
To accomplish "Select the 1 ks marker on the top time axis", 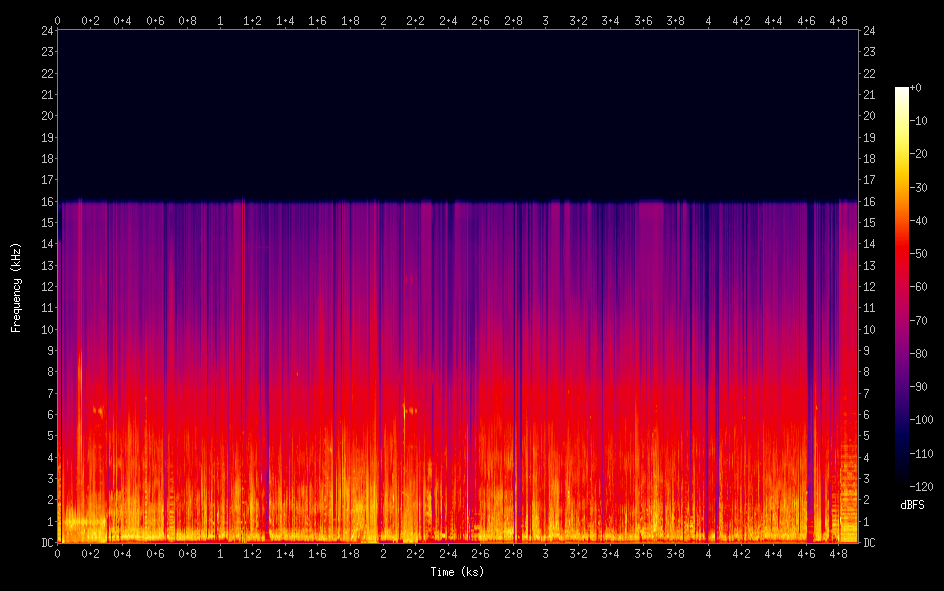I will [220, 20].
